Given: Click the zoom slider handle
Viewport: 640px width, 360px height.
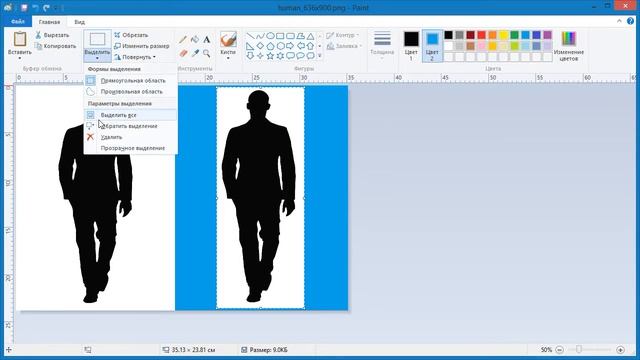Looking at the screenshot, I should [x=579, y=350].
